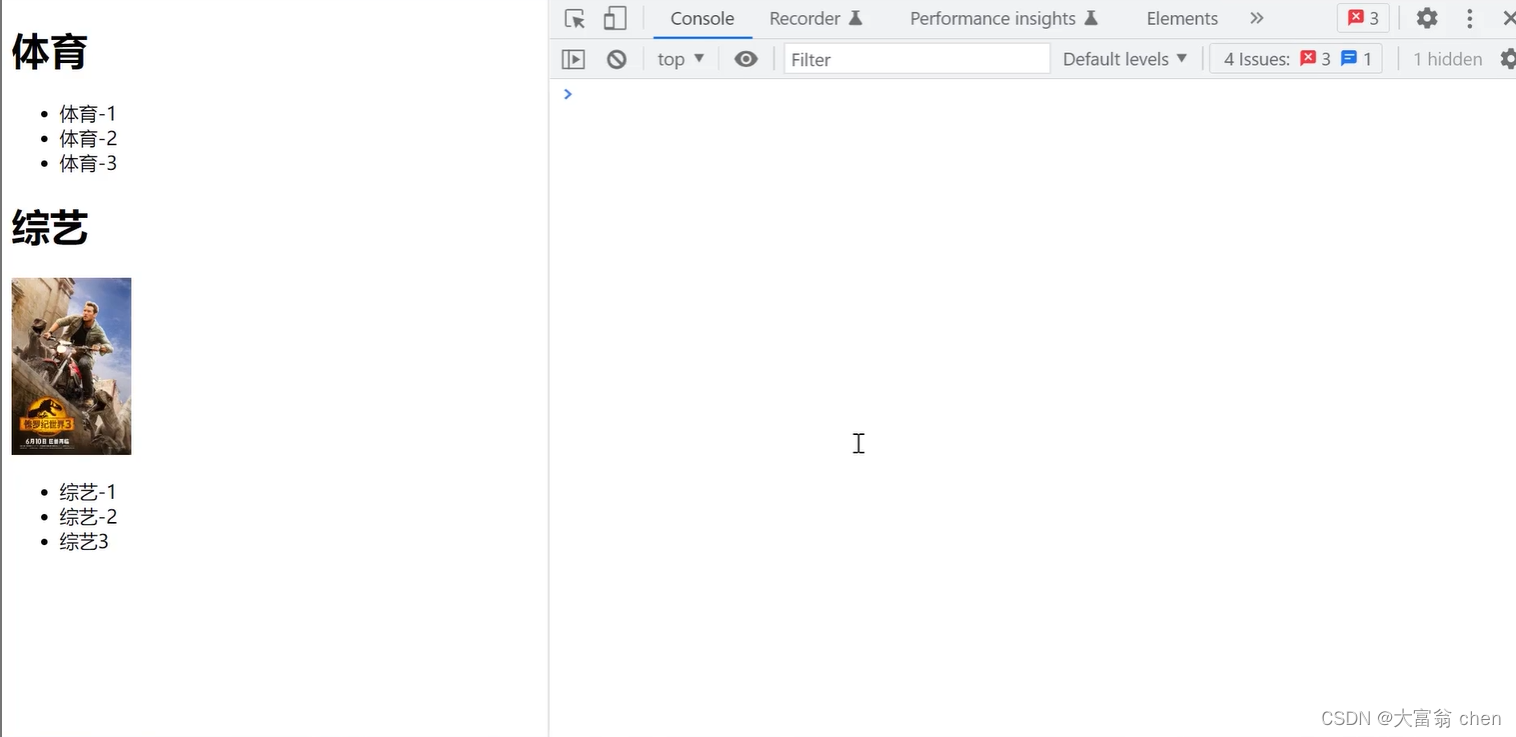
Task: Focus the console Filter input field
Action: [917, 59]
